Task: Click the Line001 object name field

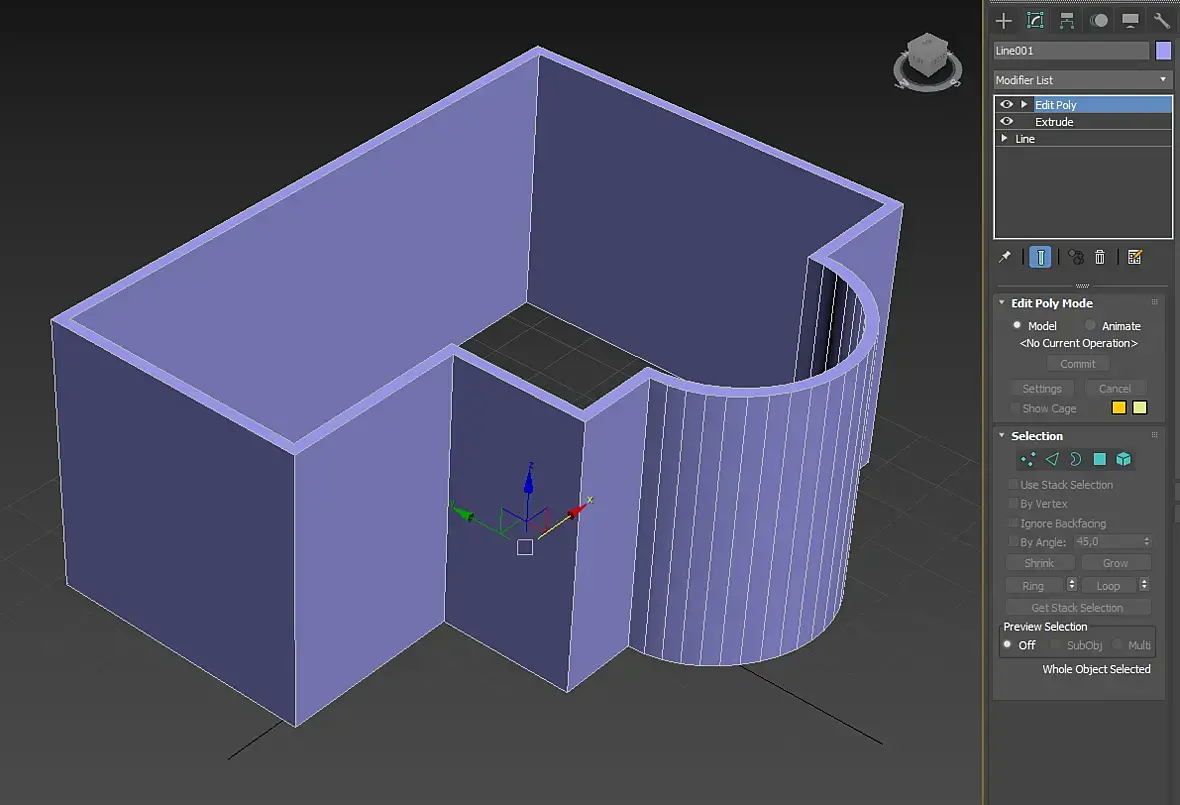Action: pyautogui.click(x=1071, y=50)
